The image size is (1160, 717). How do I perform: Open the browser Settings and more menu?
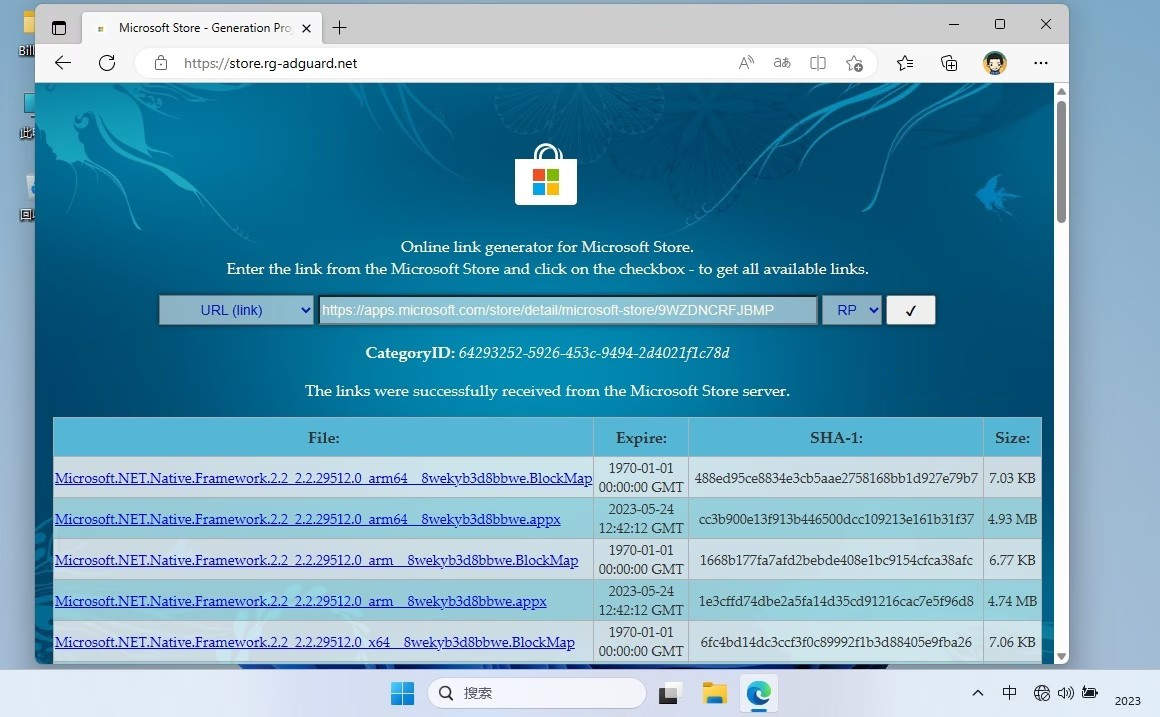[x=1040, y=62]
